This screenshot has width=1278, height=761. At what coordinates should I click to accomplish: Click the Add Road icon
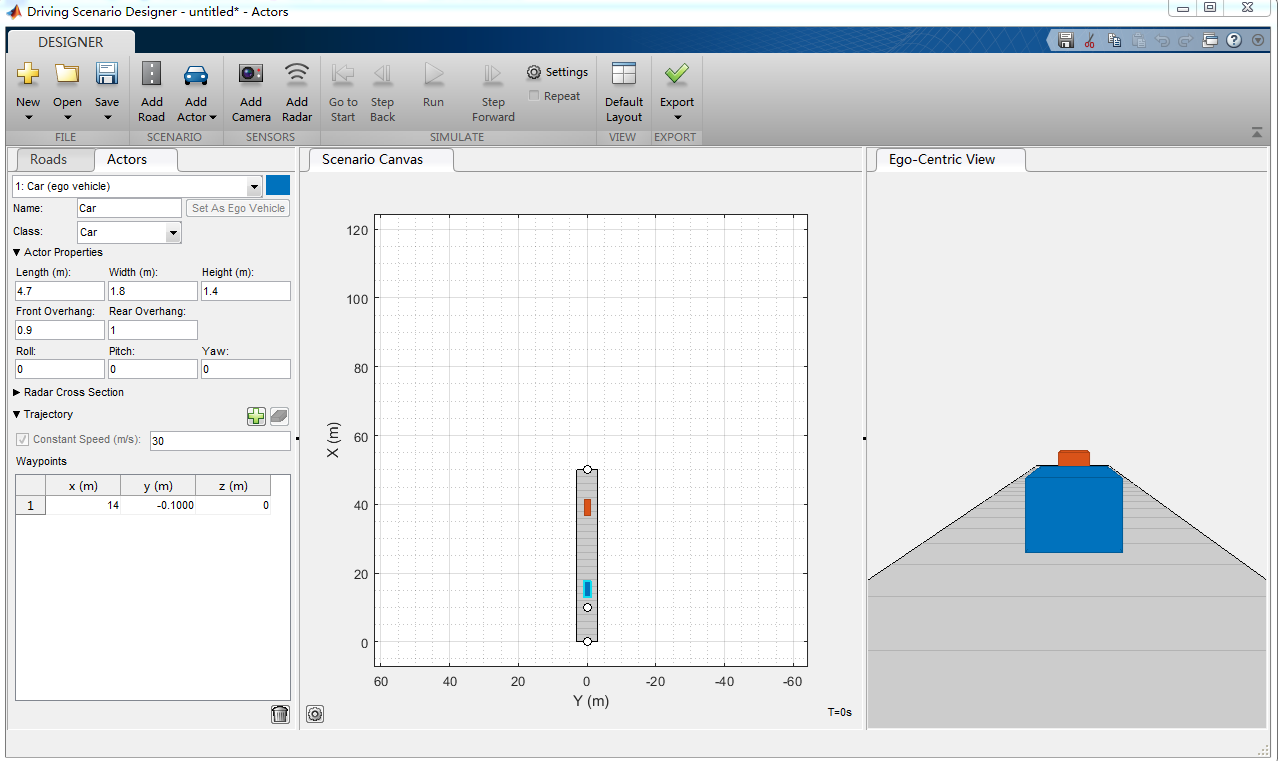click(x=151, y=74)
